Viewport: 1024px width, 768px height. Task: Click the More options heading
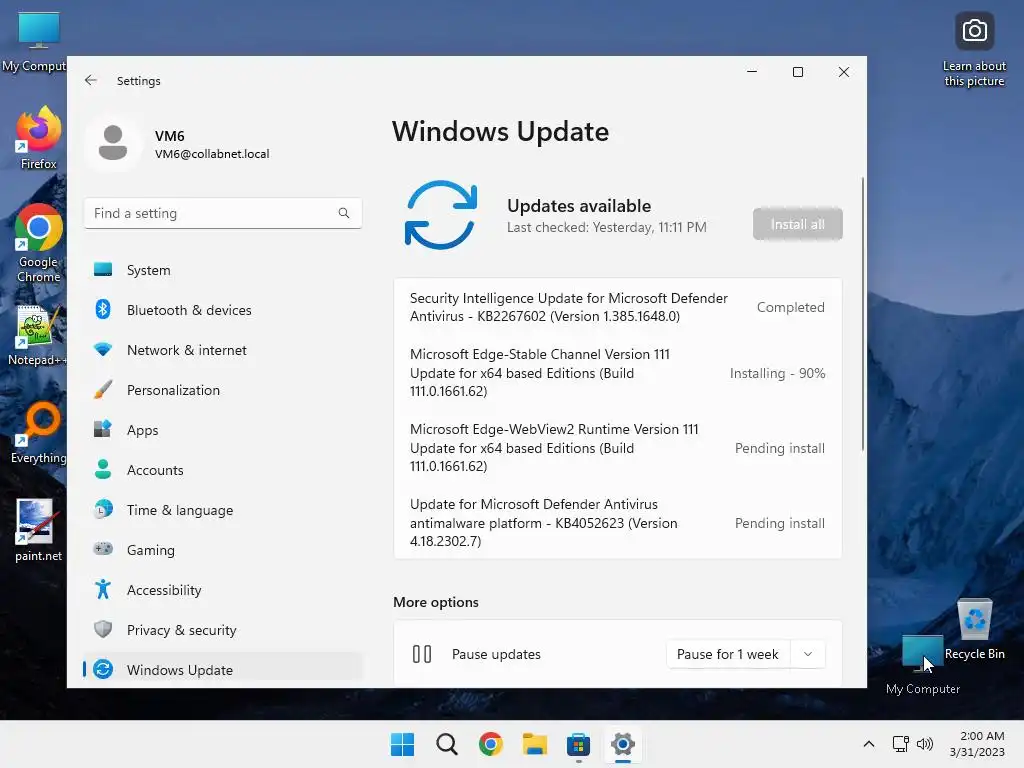[436, 602]
